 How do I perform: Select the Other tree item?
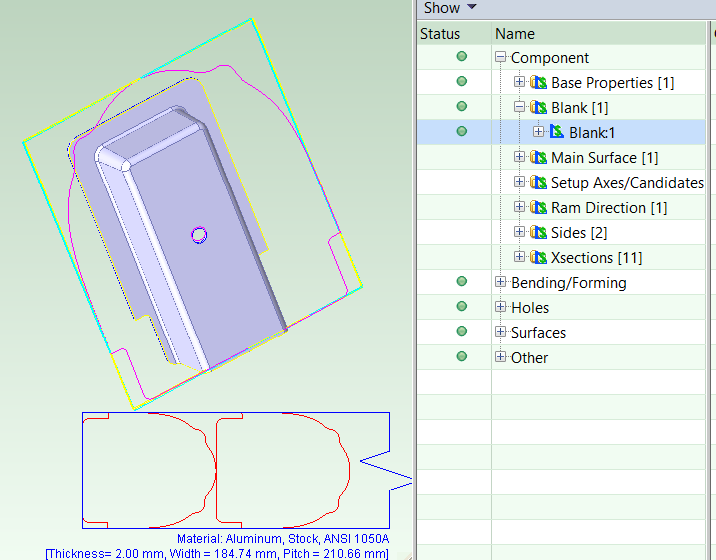coord(529,358)
